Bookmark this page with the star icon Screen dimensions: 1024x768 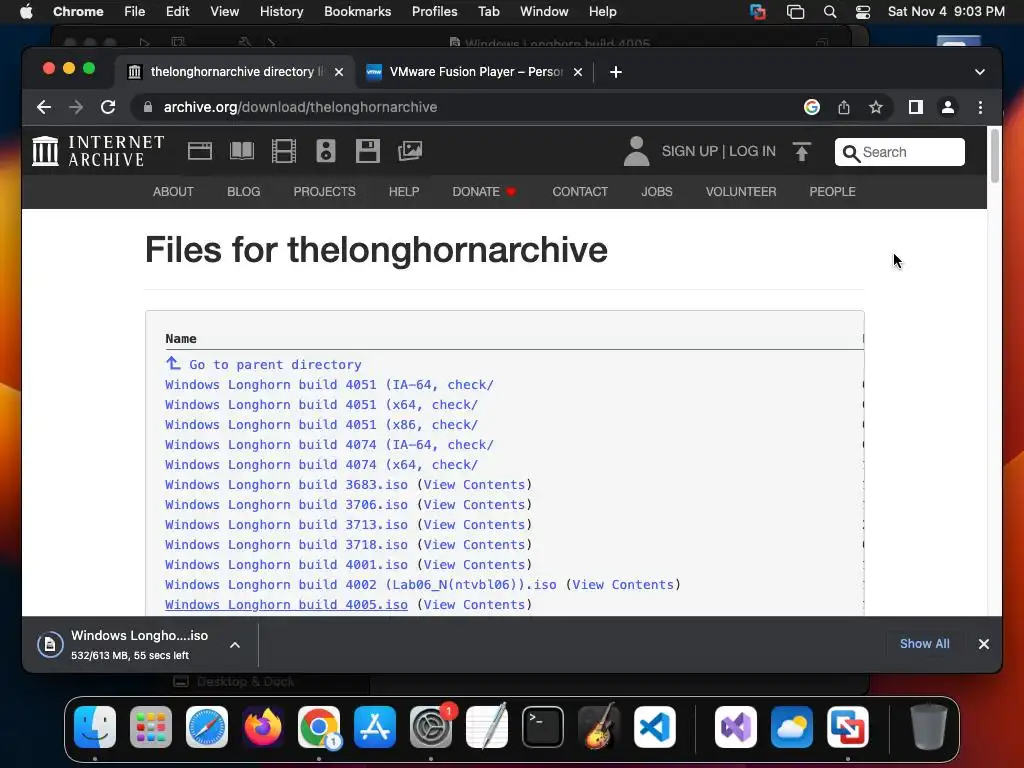876,107
